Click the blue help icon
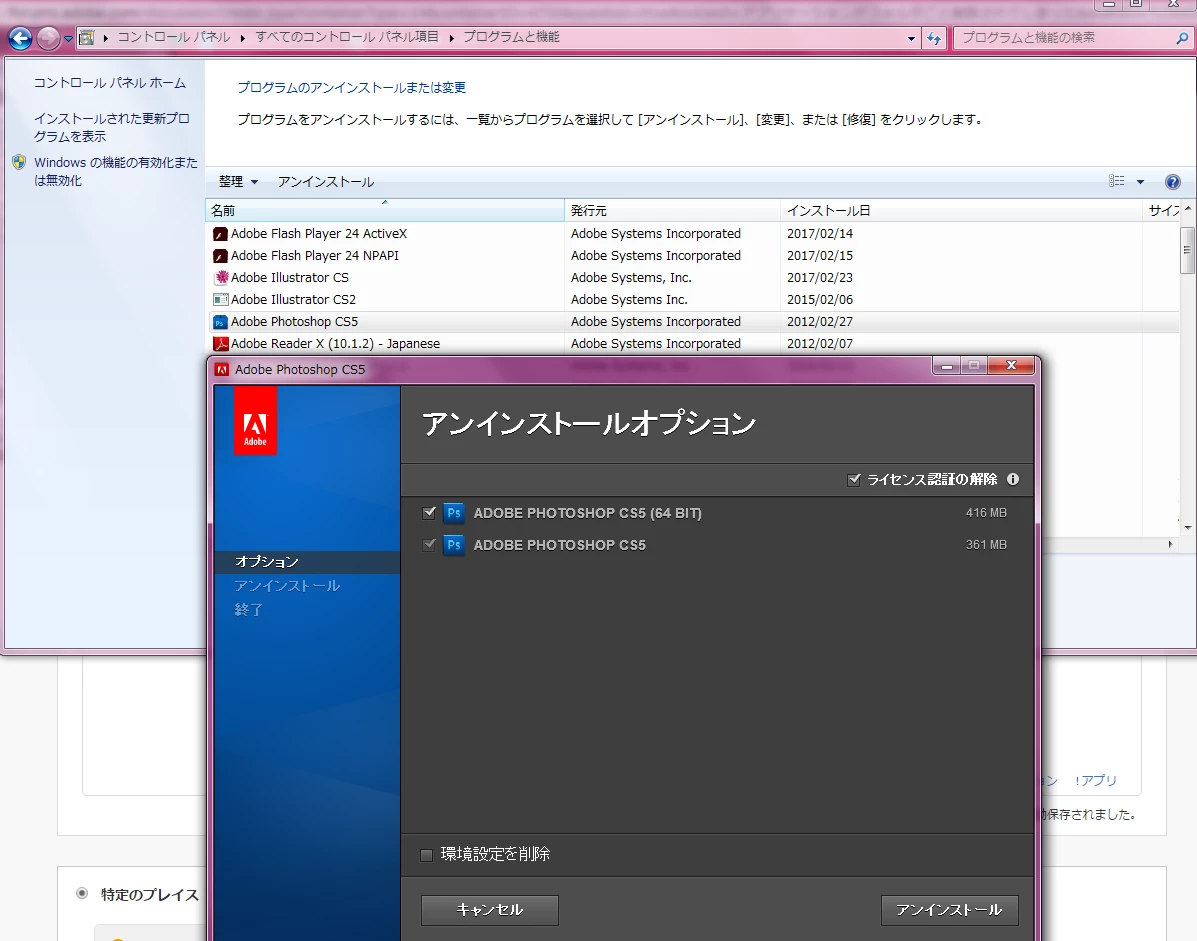Screen dimensions: 1197x941 point(1173,182)
